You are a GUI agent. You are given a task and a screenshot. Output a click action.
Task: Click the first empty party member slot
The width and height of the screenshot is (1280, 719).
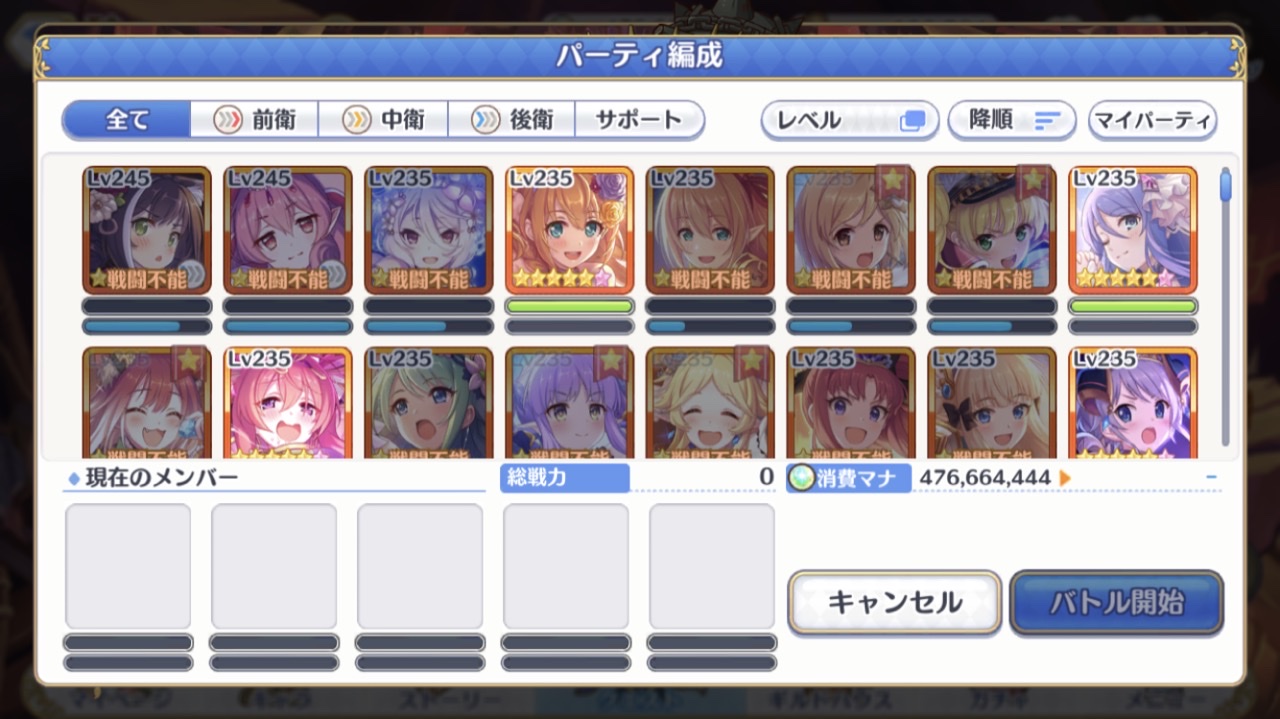pos(128,566)
